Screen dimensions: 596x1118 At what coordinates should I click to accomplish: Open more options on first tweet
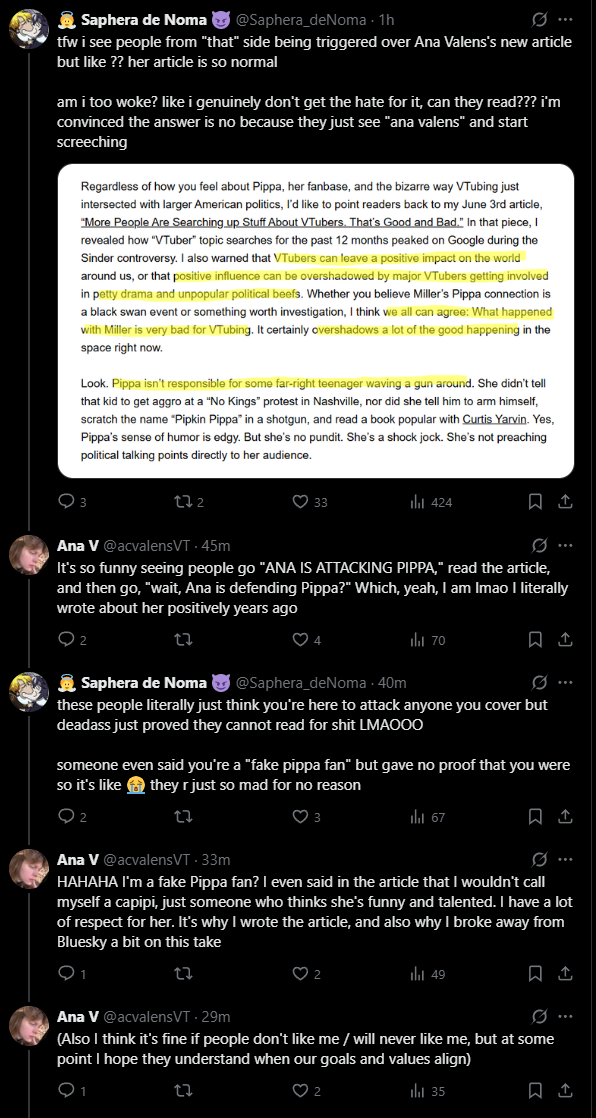coord(565,20)
